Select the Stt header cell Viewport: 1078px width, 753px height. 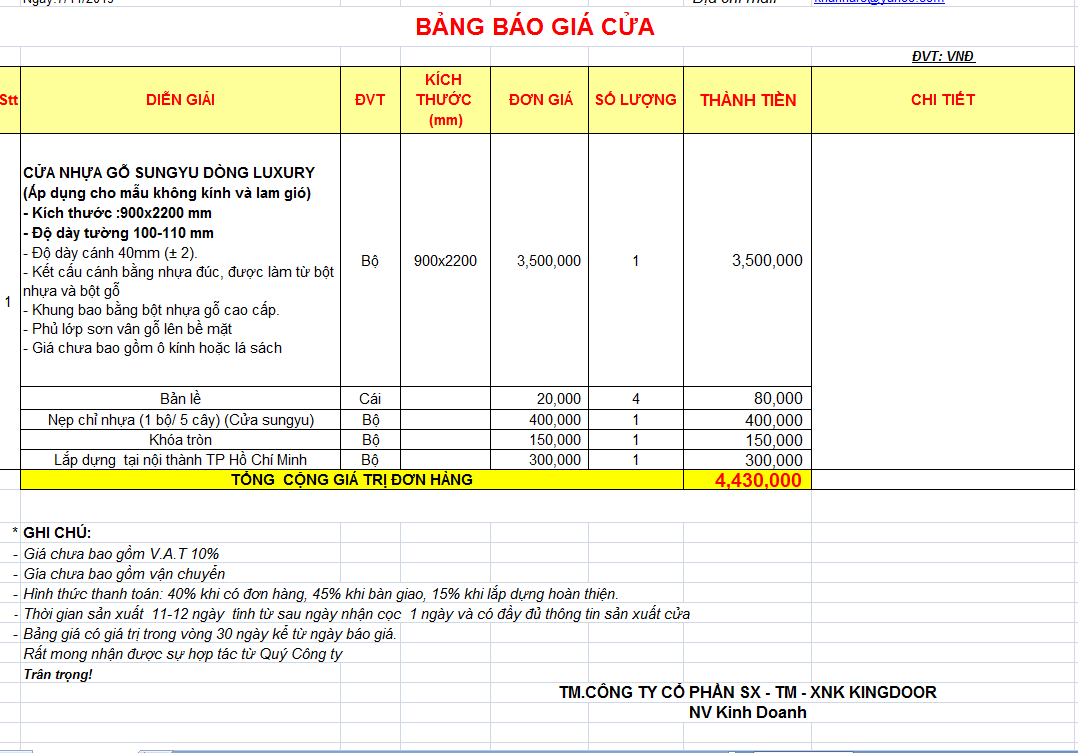point(10,100)
